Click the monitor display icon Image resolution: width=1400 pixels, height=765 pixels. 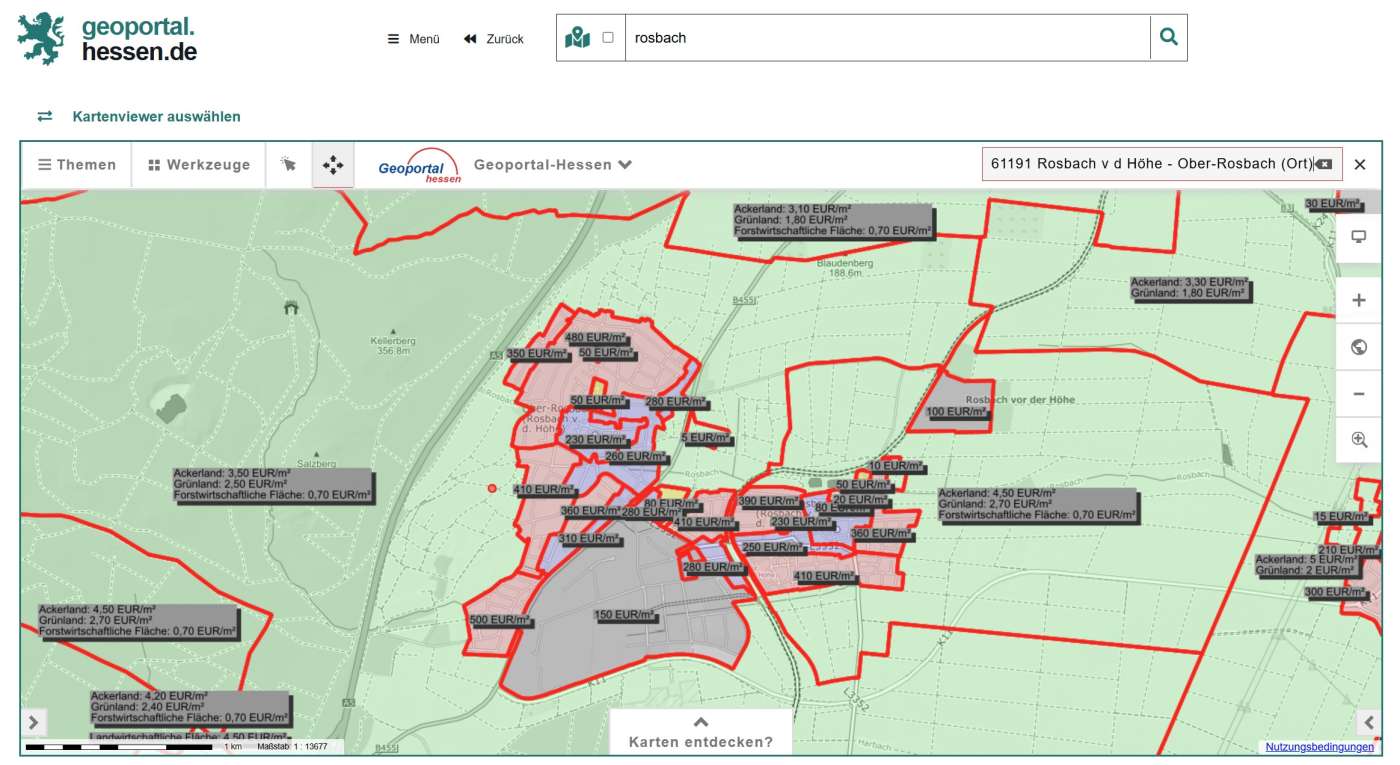(1358, 237)
